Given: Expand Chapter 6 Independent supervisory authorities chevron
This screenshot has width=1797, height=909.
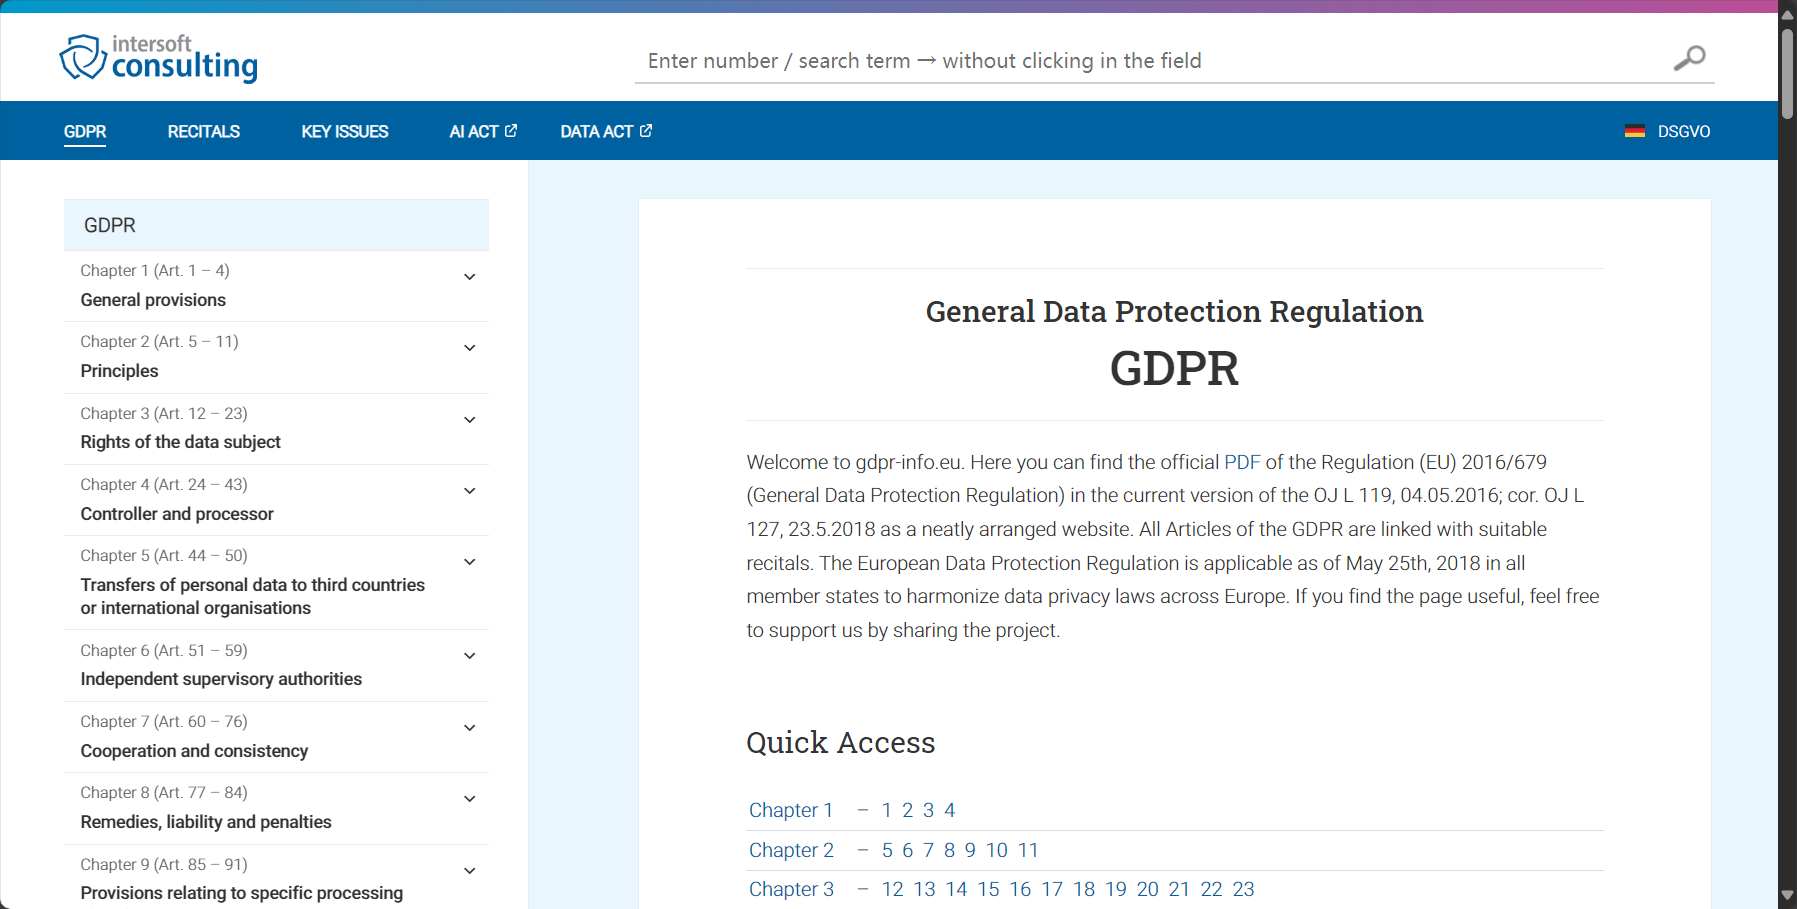Looking at the screenshot, I should click(x=469, y=656).
